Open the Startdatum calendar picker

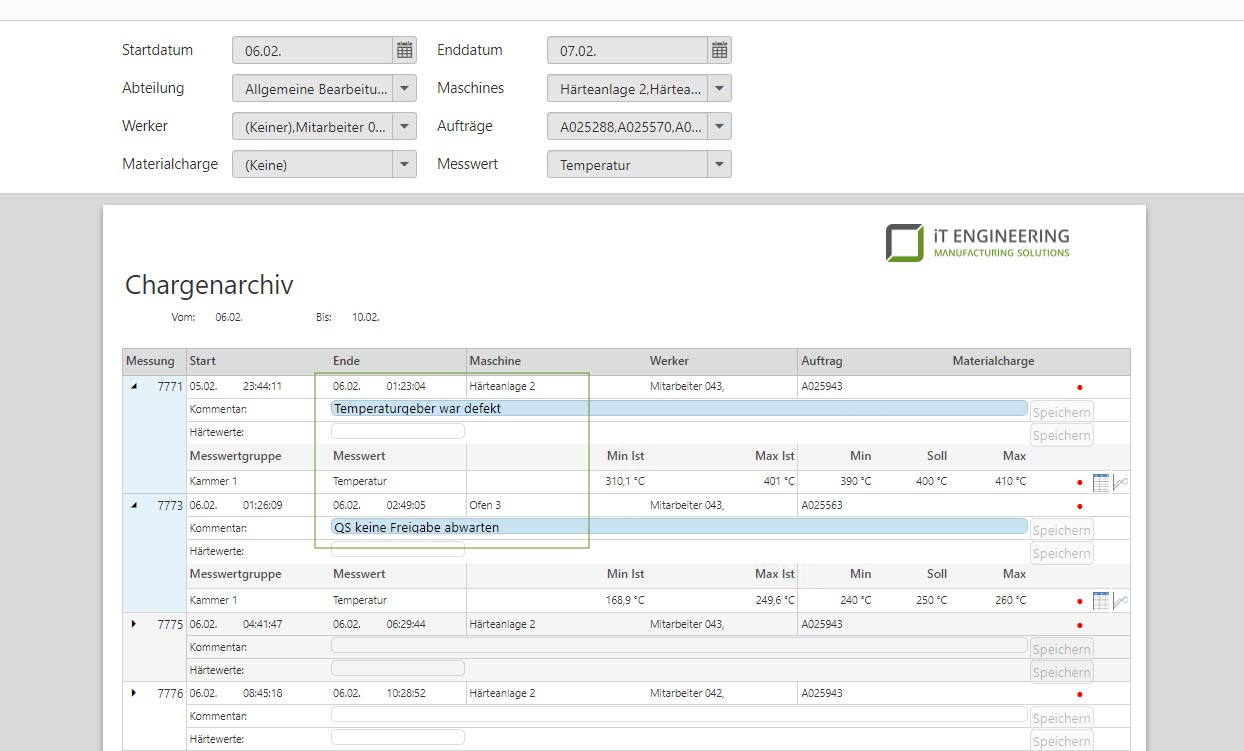point(404,50)
